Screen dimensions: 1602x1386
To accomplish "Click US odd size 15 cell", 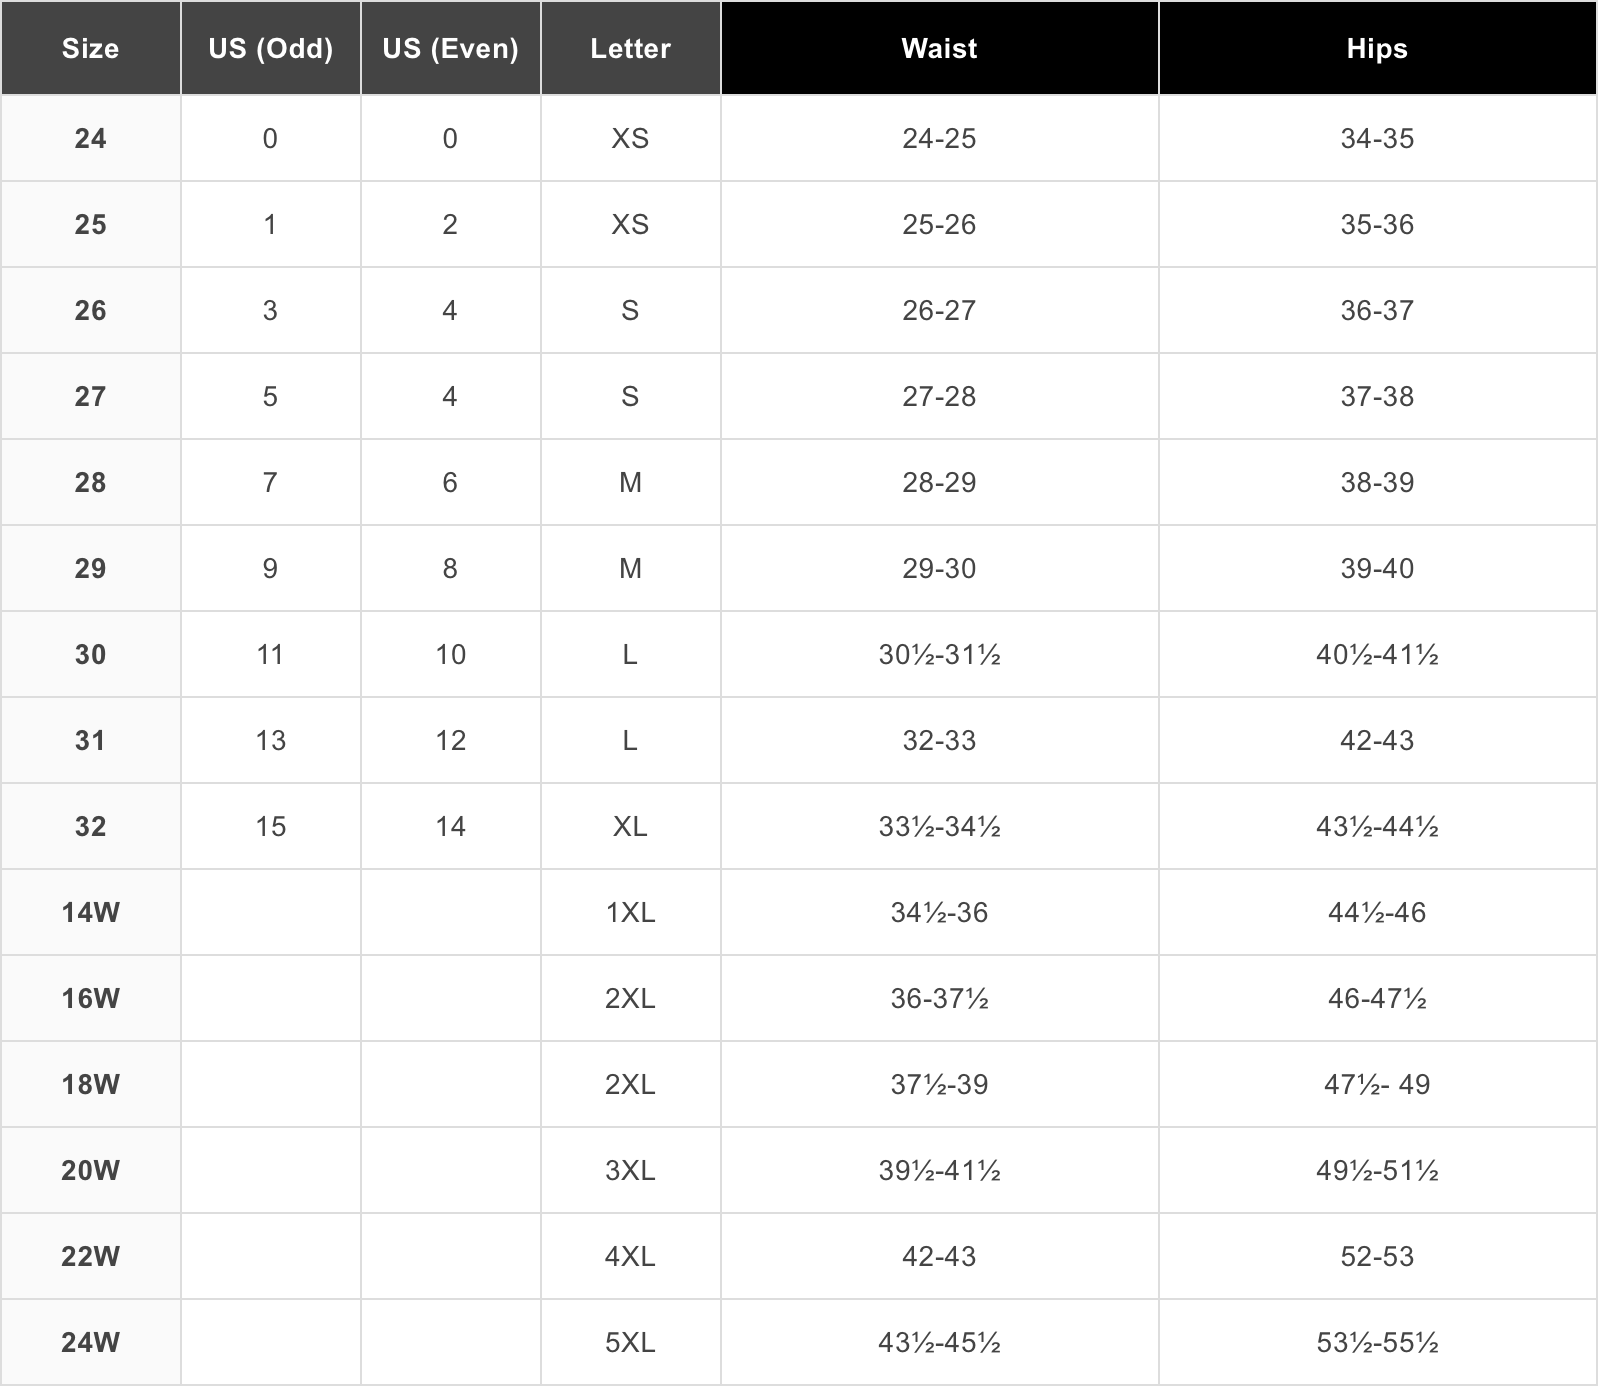I will [x=271, y=826].
